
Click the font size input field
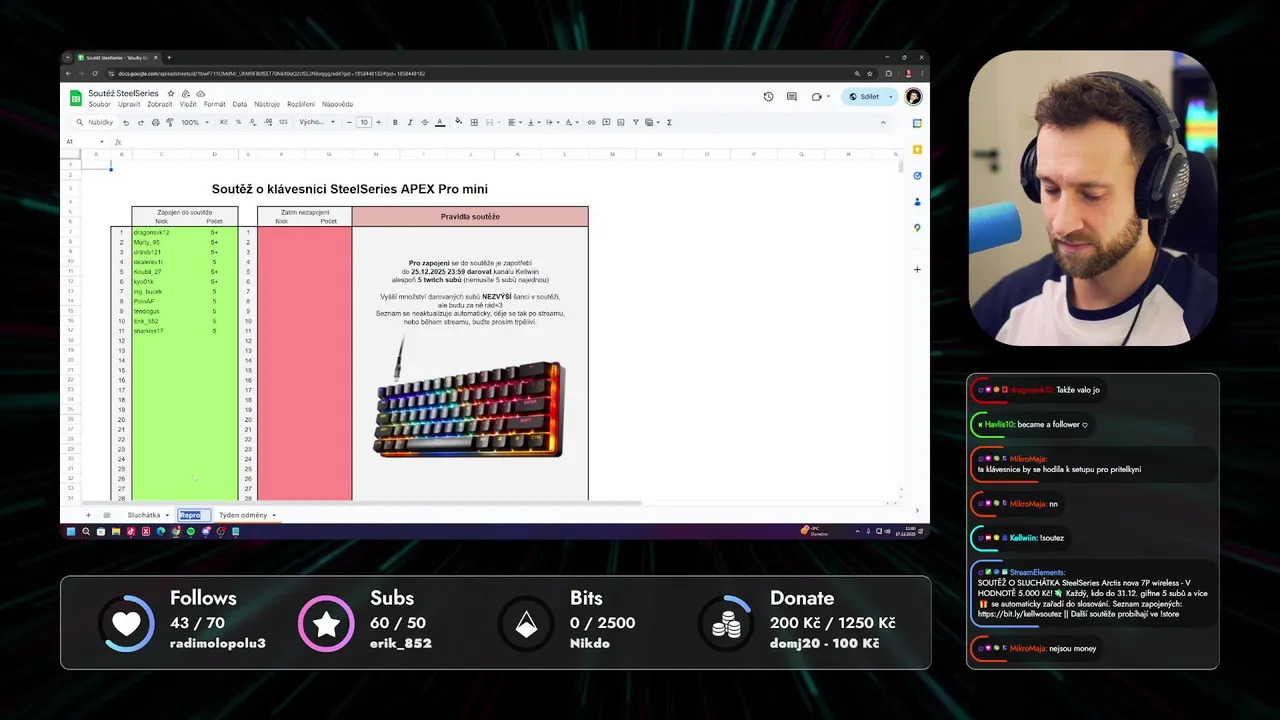tap(364, 122)
